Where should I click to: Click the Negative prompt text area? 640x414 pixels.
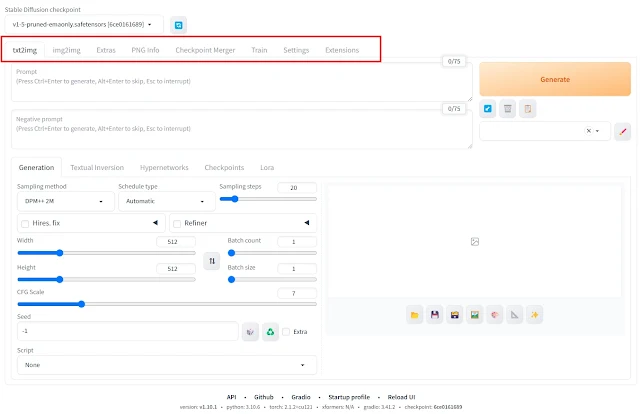pos(242,129)
